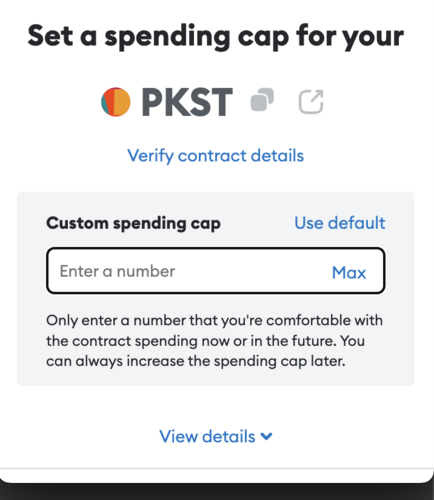Click the placeholder text Enter a number
The height and width of the screenshot is (500, 434).
click(x=117, y=271)
